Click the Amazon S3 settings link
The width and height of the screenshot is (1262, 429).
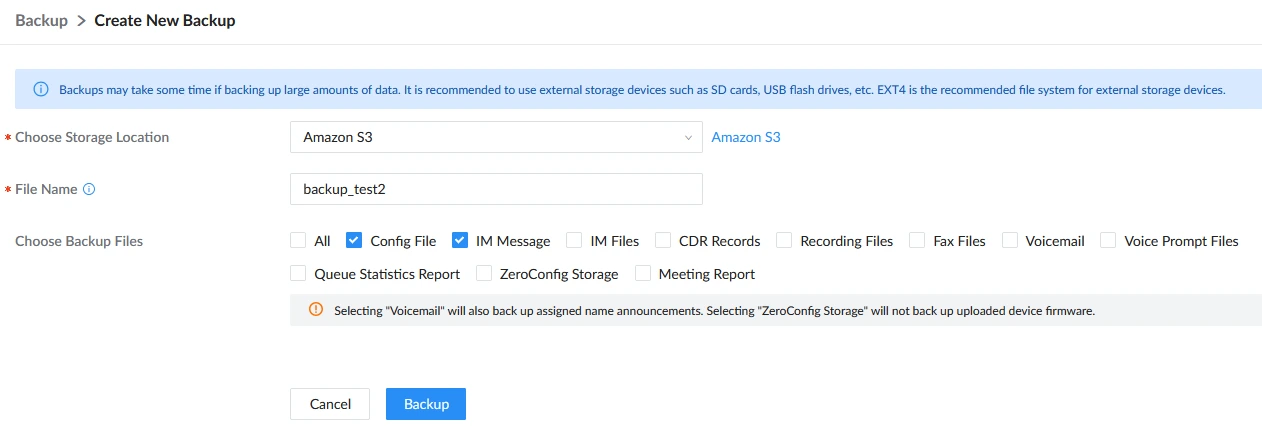click(x=746, y=137)
